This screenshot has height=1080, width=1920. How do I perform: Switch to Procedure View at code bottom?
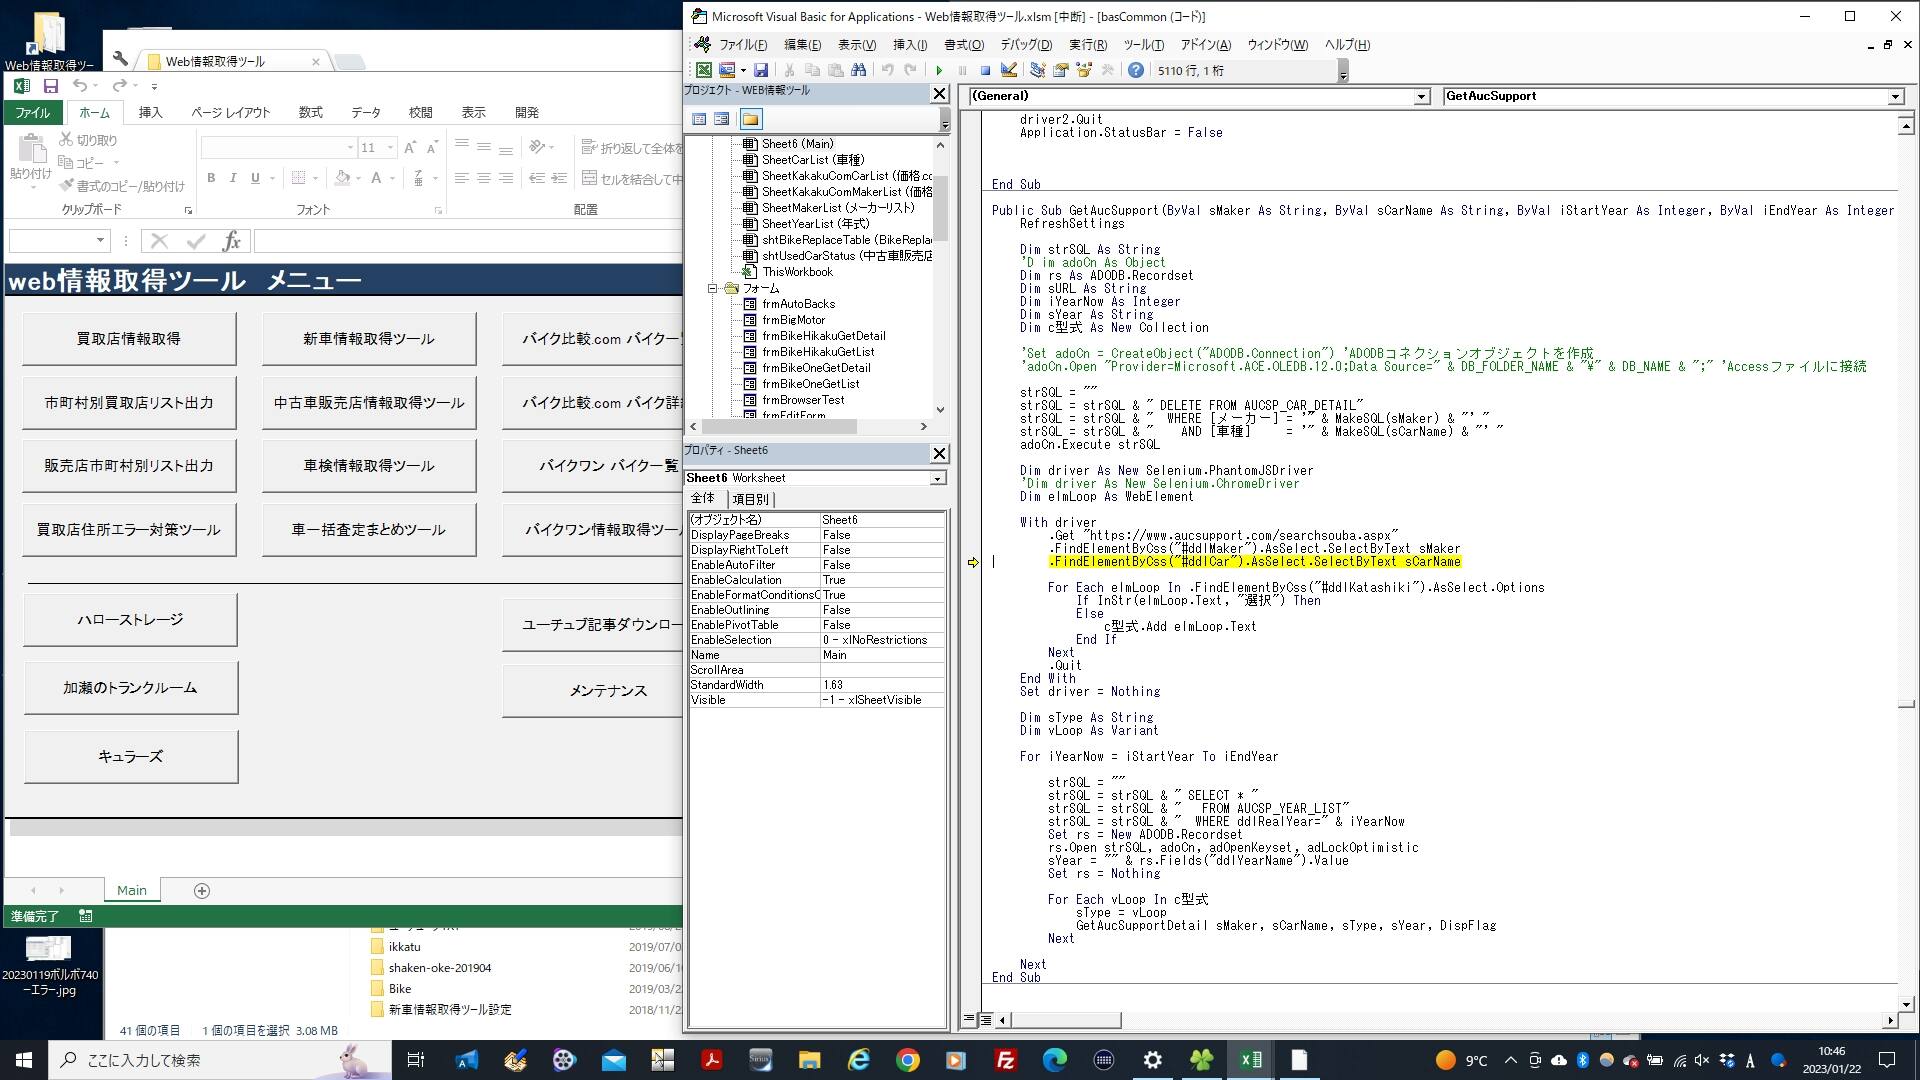point(968,1019)
